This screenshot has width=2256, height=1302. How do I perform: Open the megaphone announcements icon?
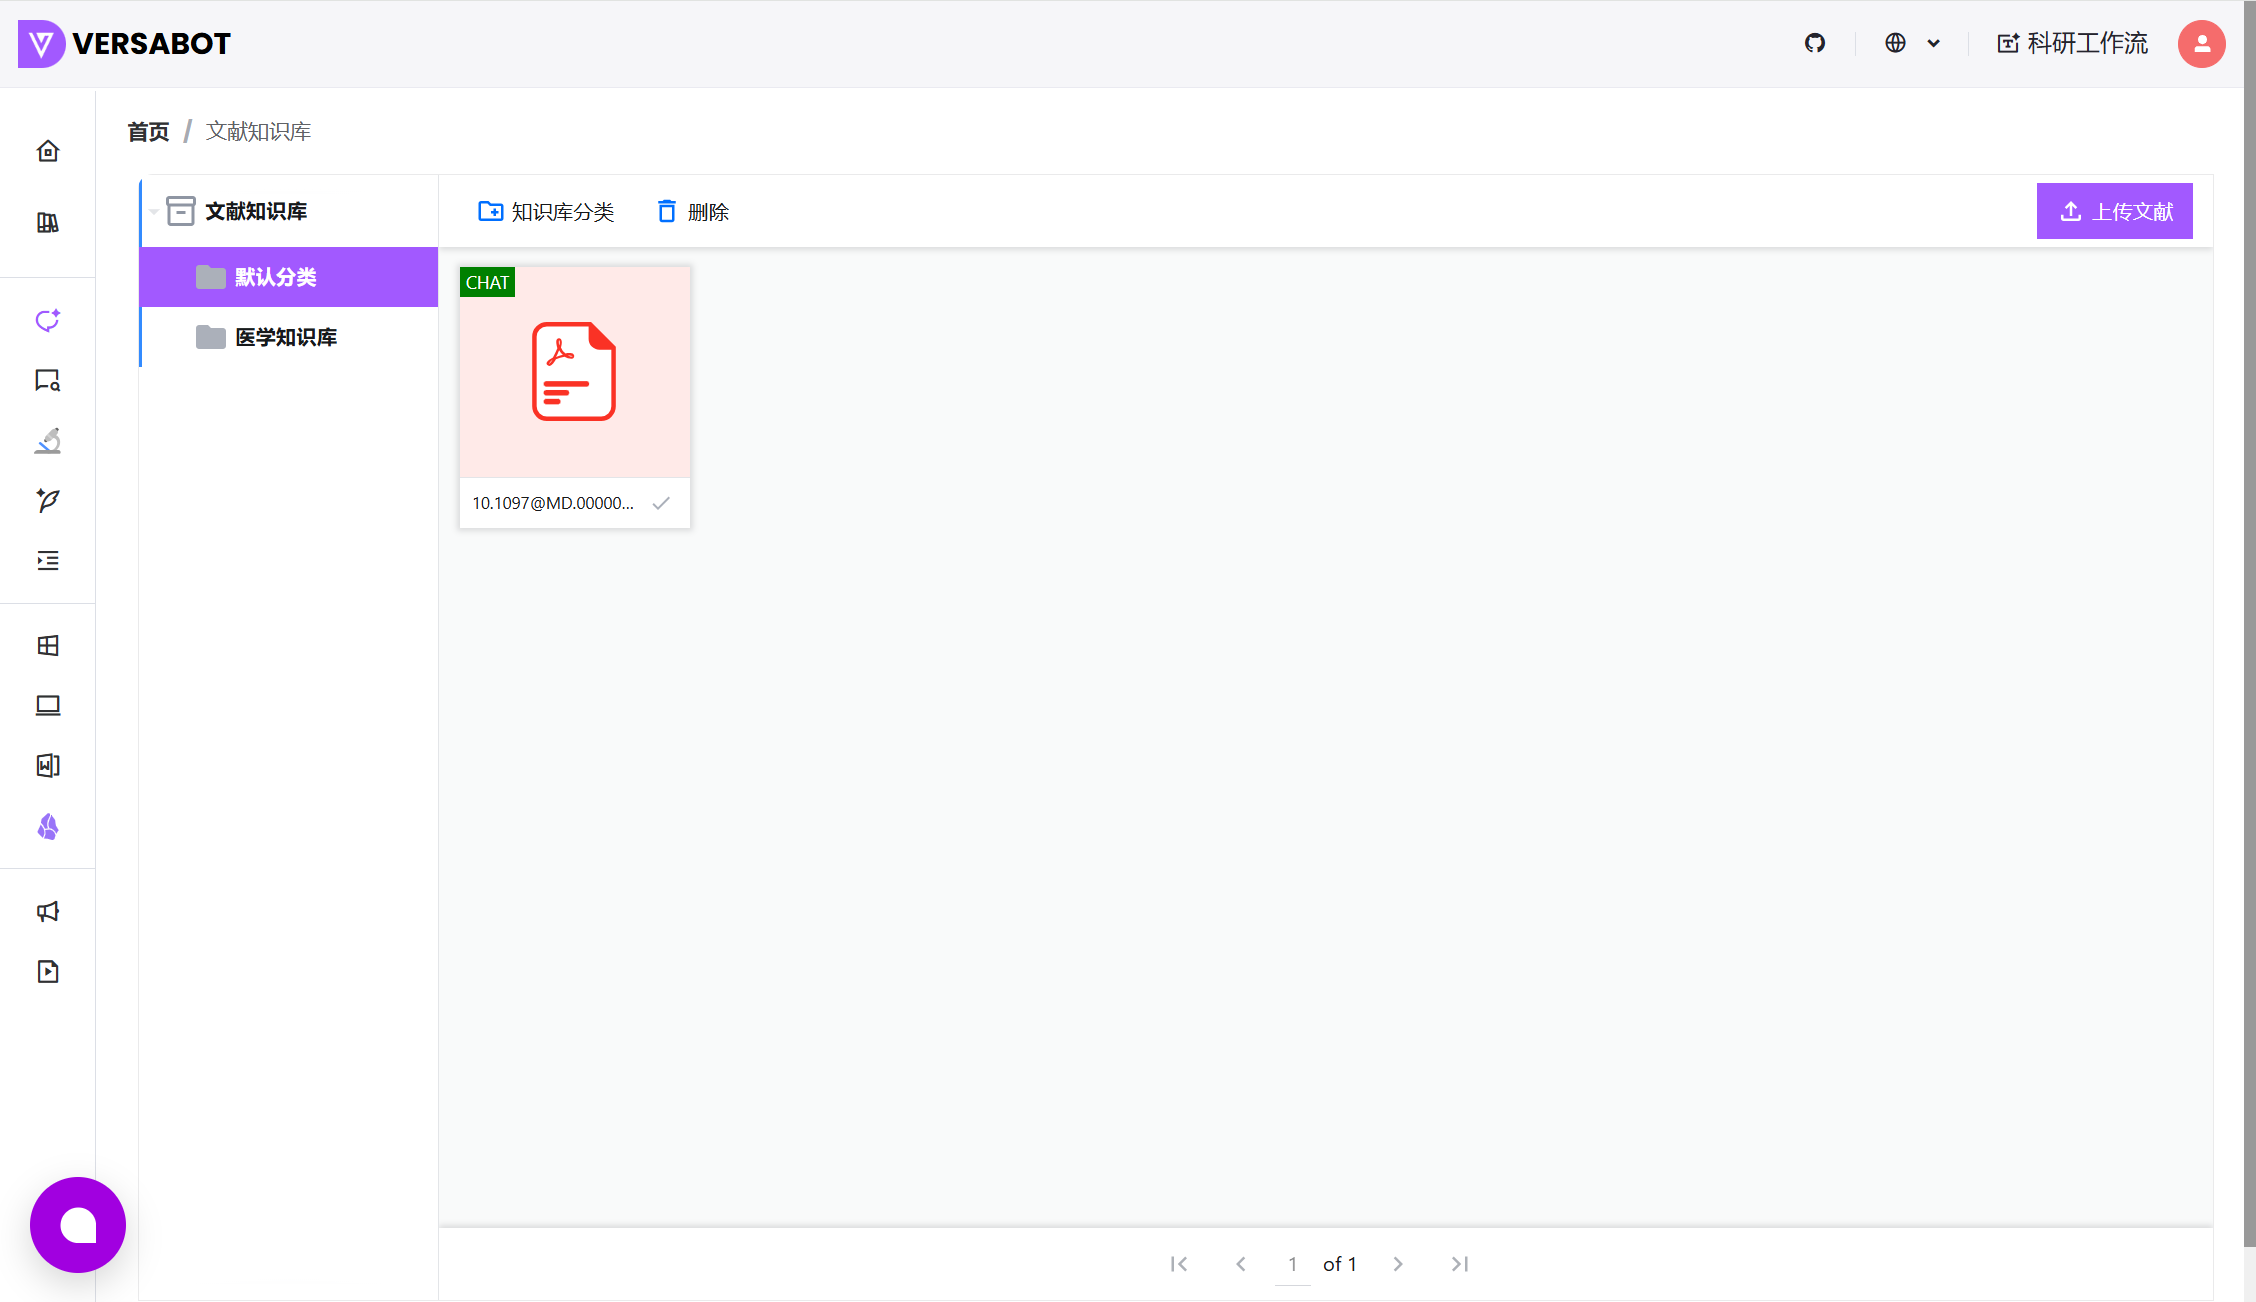48,911
